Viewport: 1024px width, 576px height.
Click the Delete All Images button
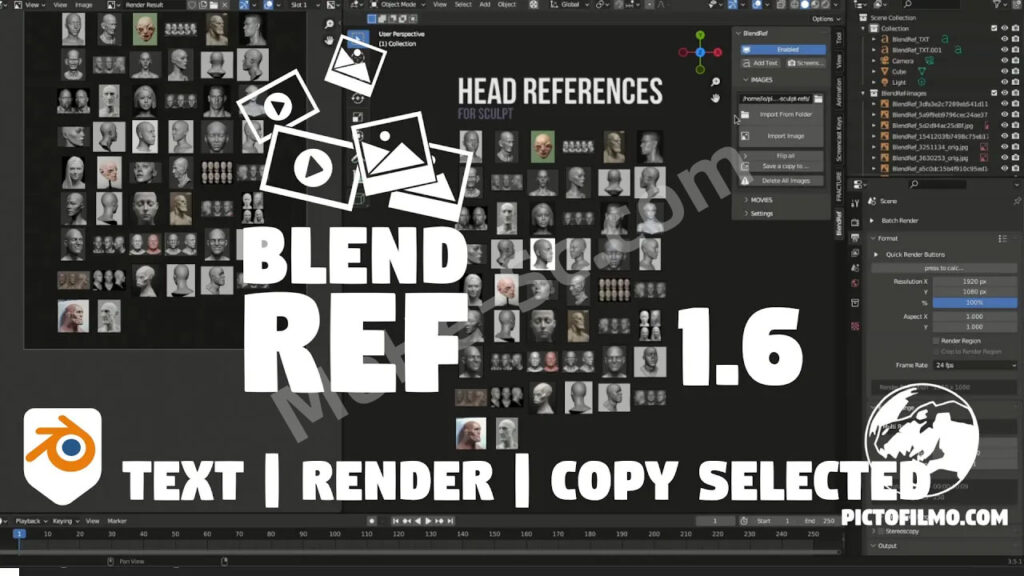(x=785, y=180)
